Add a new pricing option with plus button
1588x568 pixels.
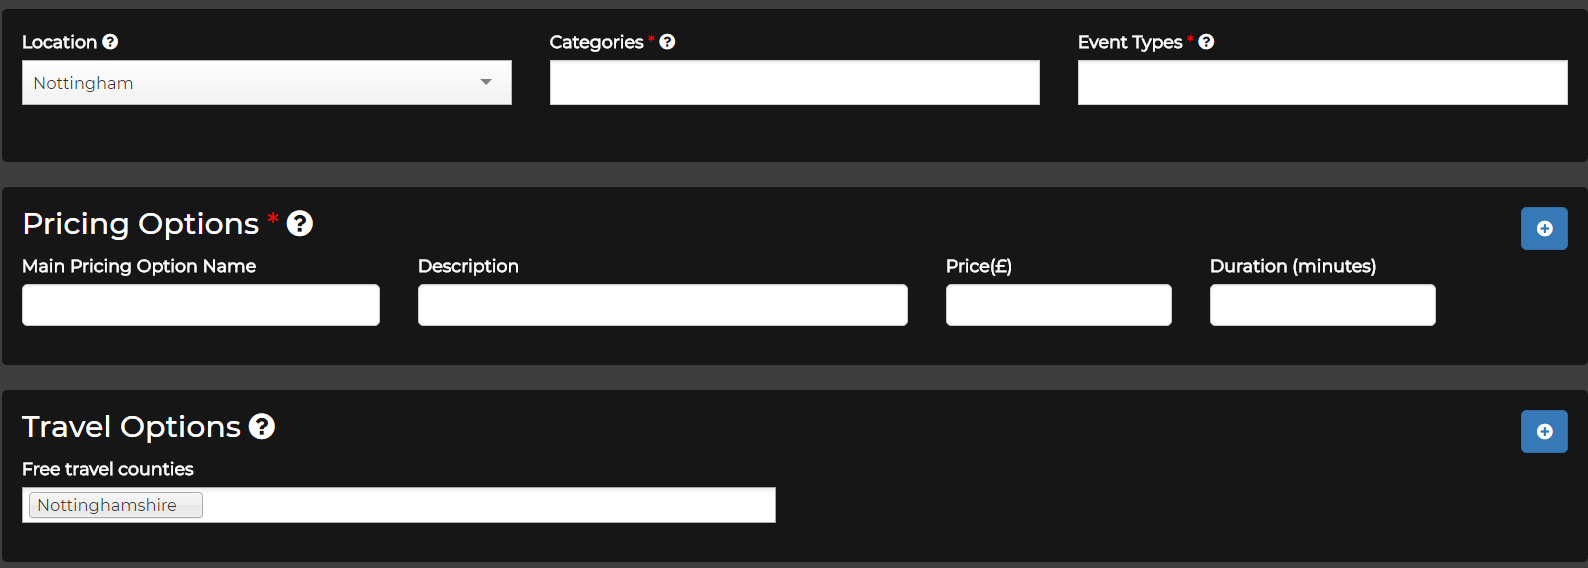[1544, 229]
